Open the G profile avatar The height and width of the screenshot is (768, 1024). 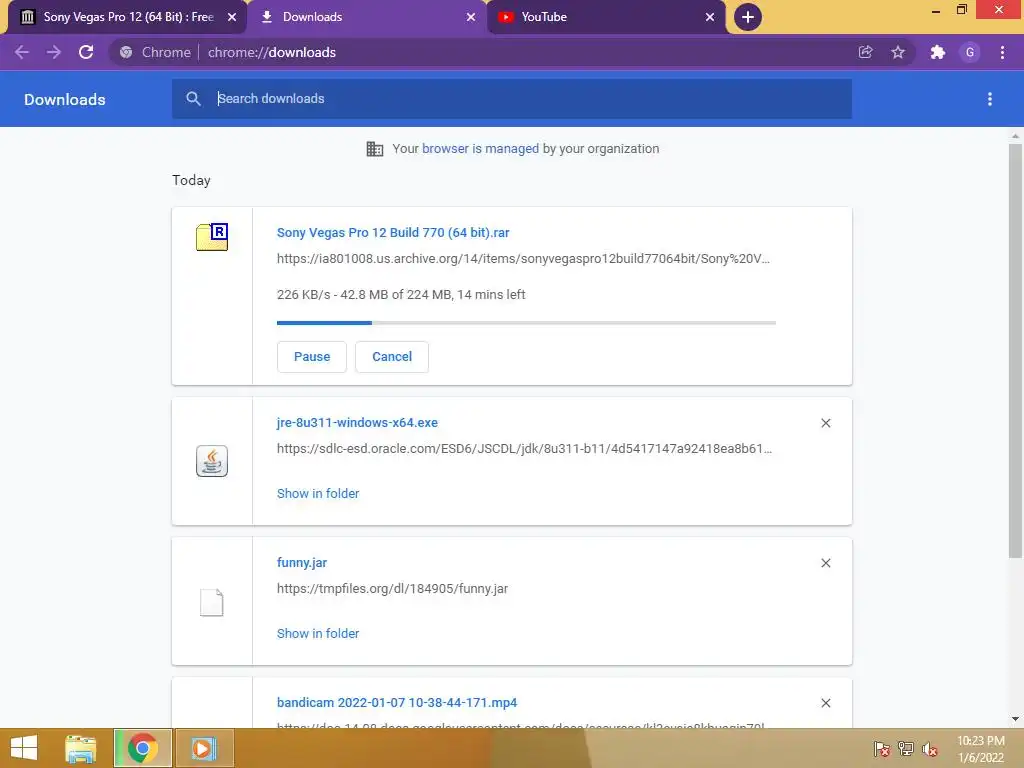(x=970, y=52)
